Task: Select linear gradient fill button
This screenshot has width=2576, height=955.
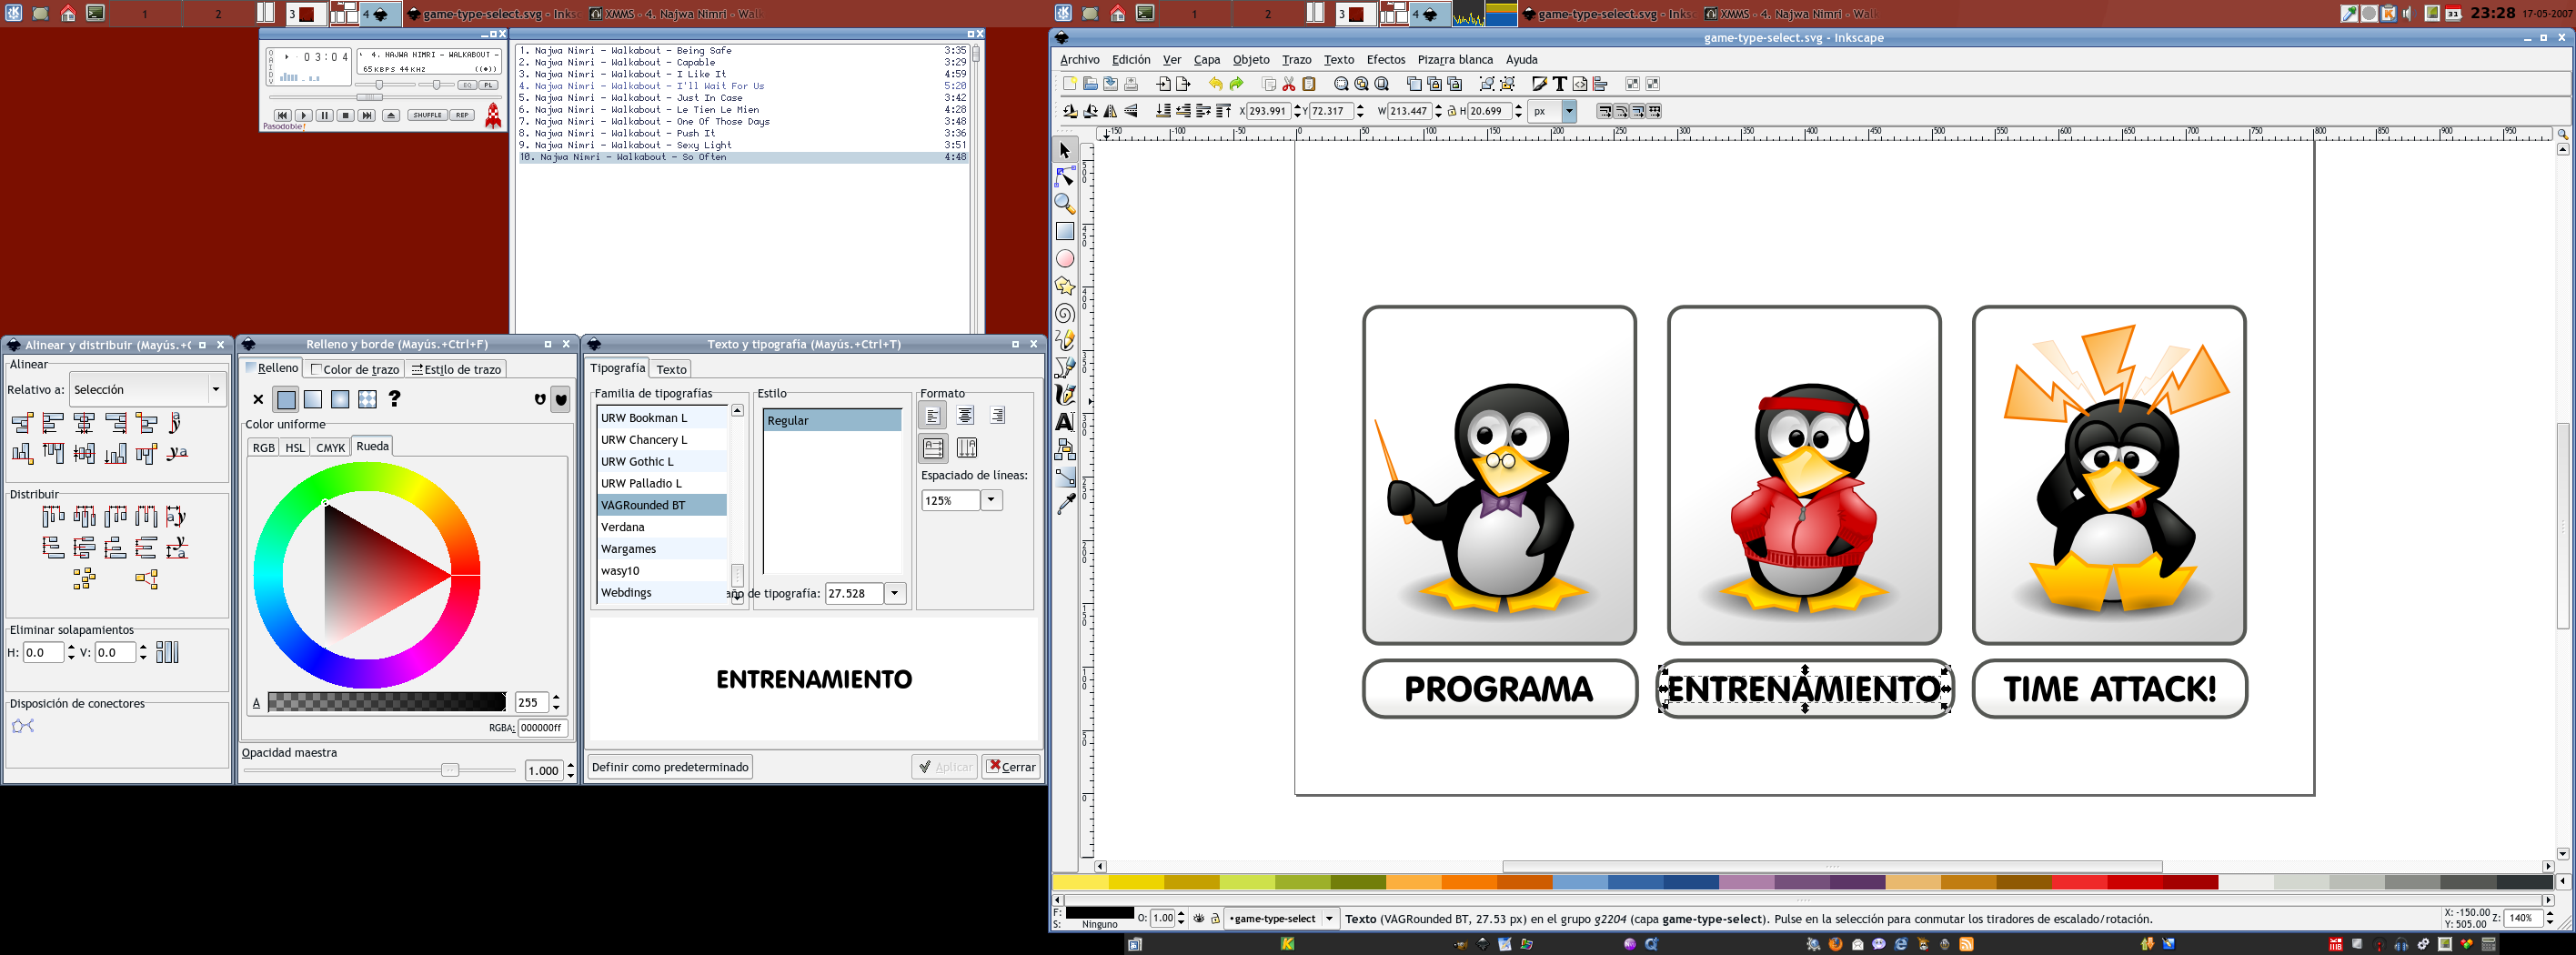Action: tap(313, 399)
